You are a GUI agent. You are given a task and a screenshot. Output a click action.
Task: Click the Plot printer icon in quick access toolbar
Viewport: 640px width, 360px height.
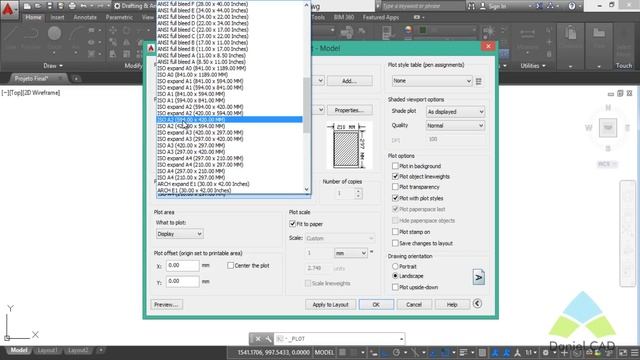tap(72, 6)
